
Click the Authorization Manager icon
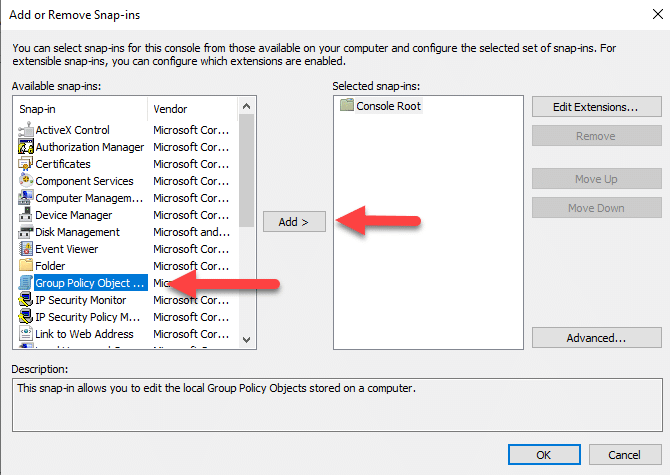(x=26, y=147)
